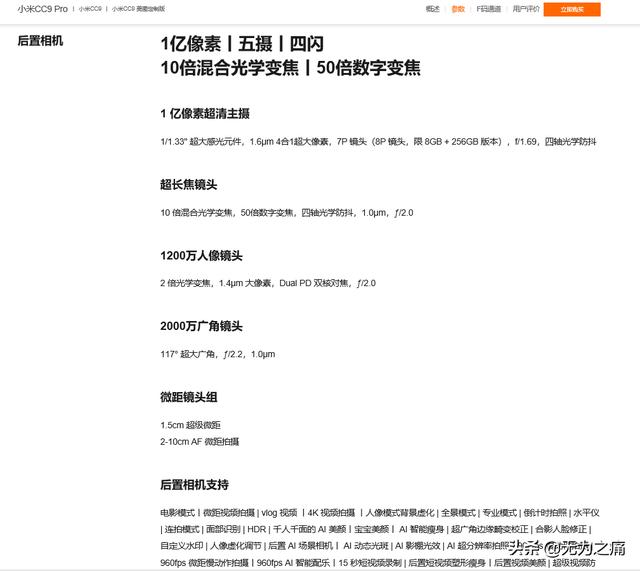This screenshot has height=571, width=640.
Task: Open the 小米CC9 美图定制版 link
Action: 138,9
